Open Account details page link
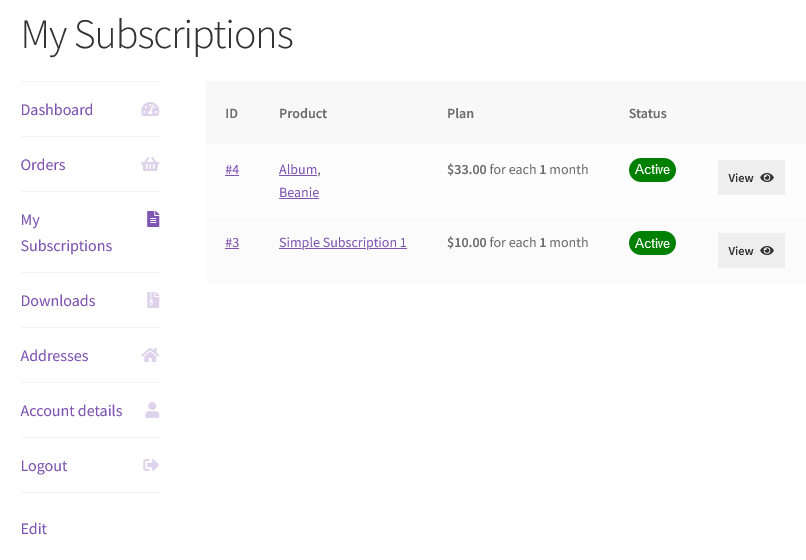Viewport: 806px width, 560px height. [x=71, y=411]
